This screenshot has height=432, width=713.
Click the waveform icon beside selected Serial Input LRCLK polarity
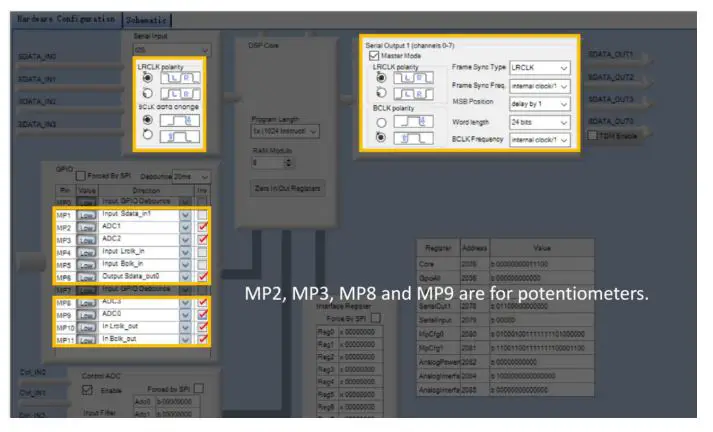[180, 78]
